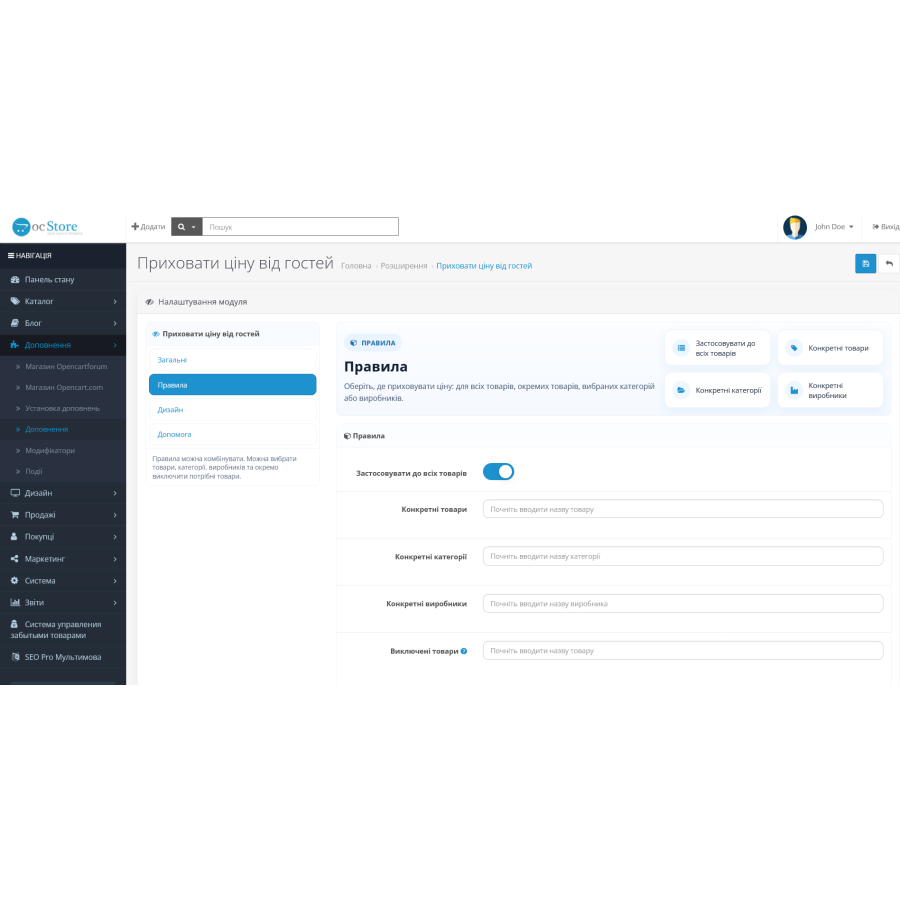Open Система управления забытыми товарами item

63,630
